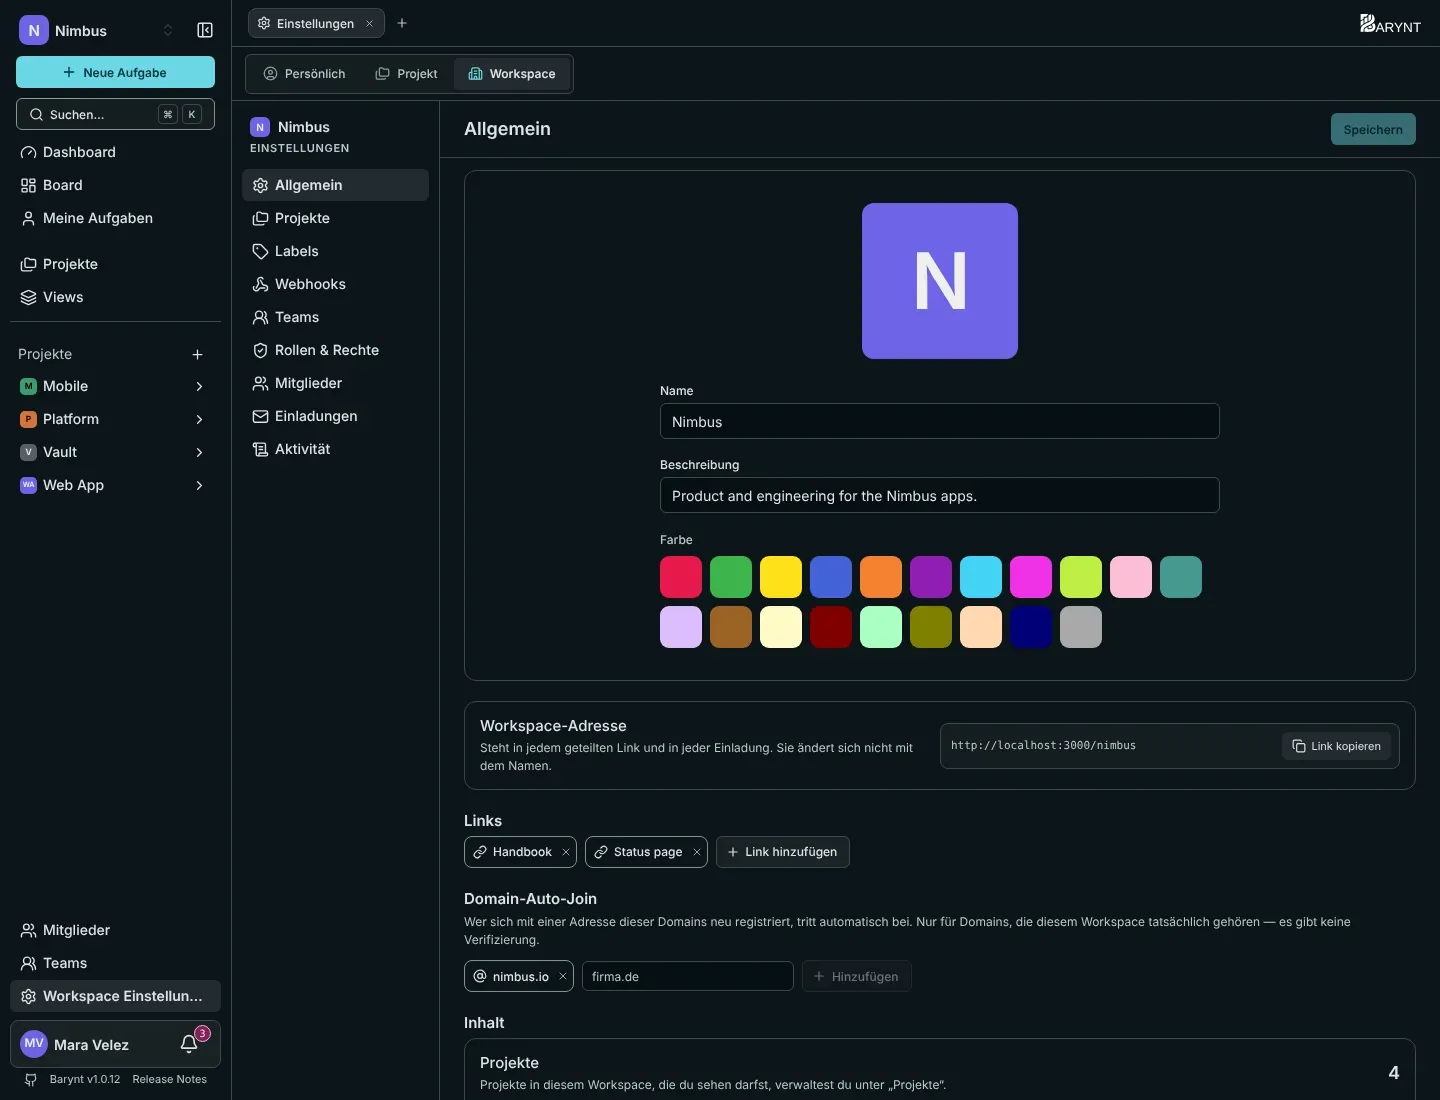This screenshot has height=1100, width=1440.
Task: Open Views in the sidebar
Action: click(x=115, y=297)
